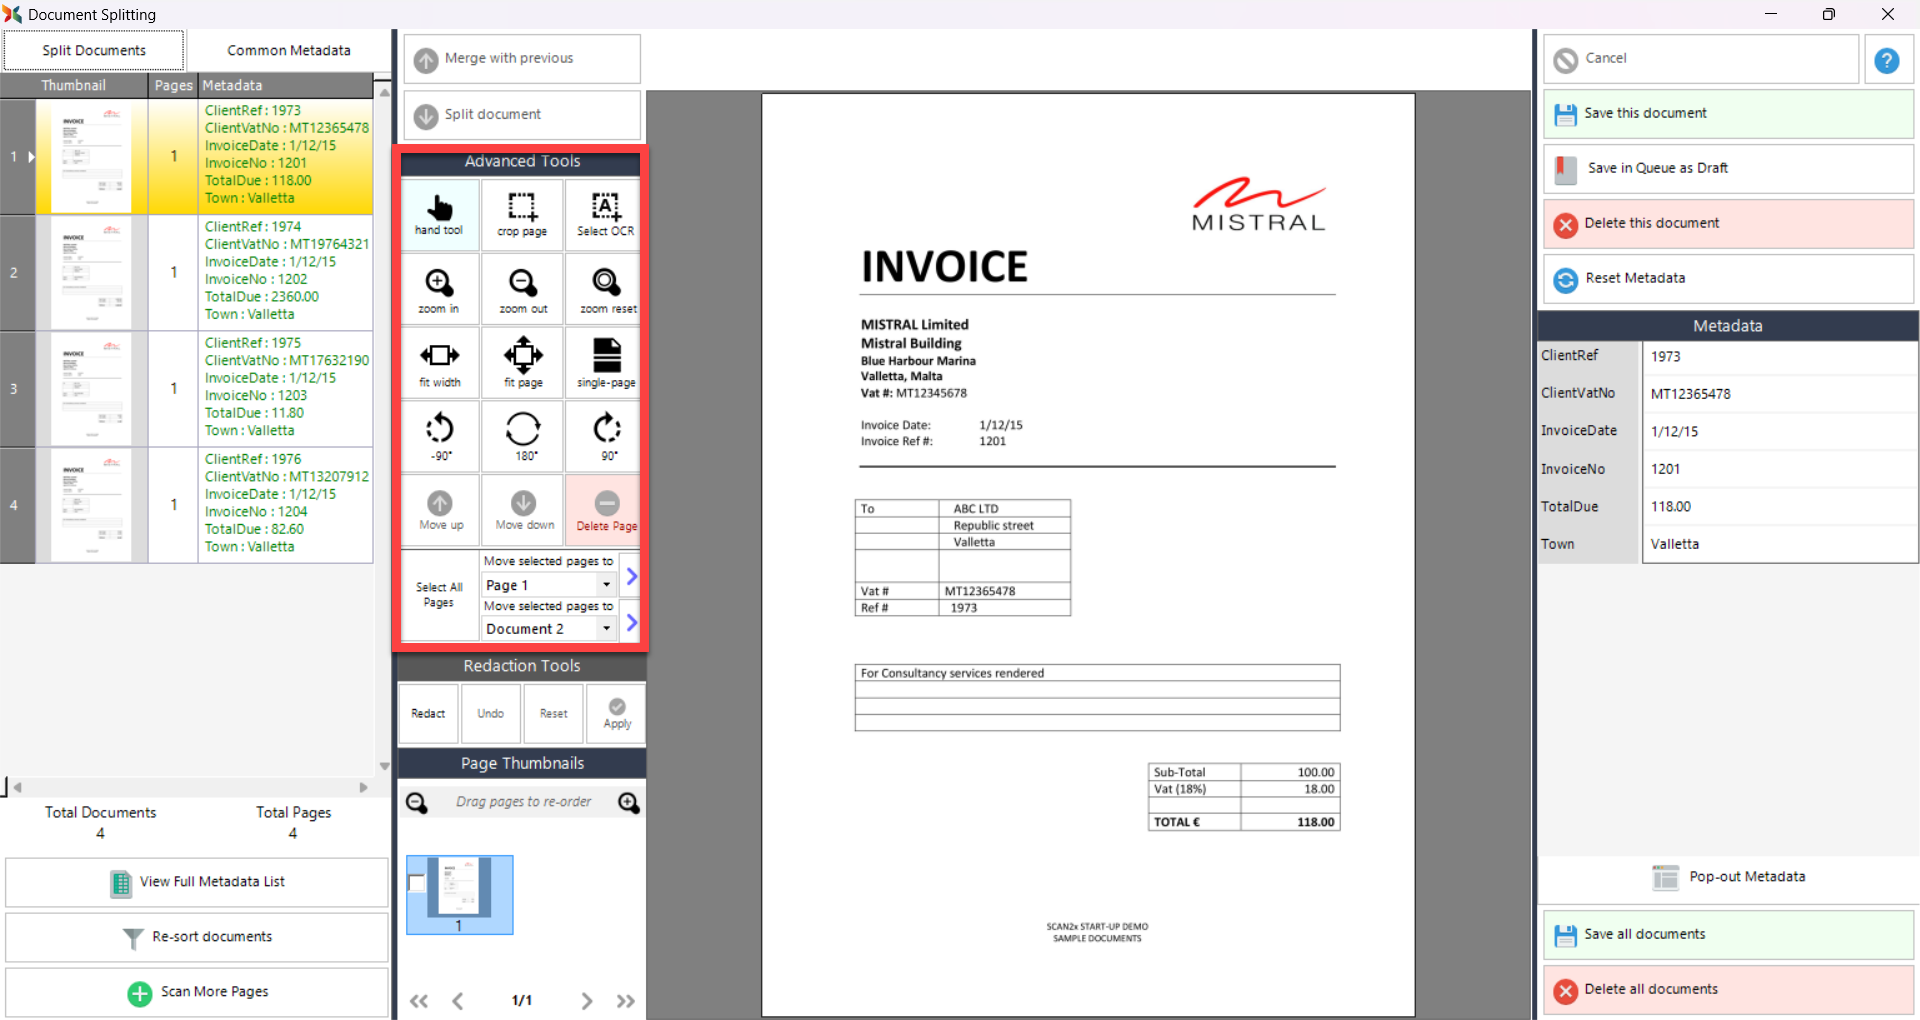Tick the checkbox on page 1 thumbnail
This screenshot has height=1020, width=1920.
[x=417, y=883]
